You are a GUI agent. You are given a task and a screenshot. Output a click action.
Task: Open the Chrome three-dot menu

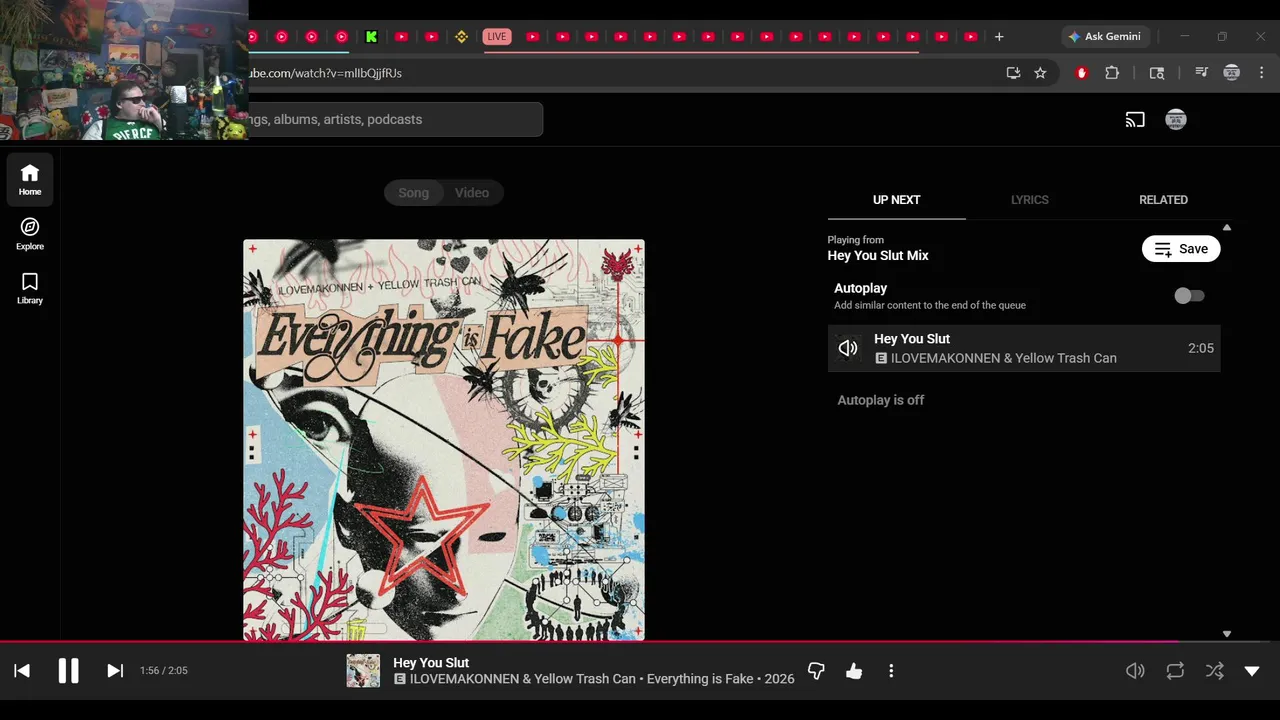(1262, 73)
